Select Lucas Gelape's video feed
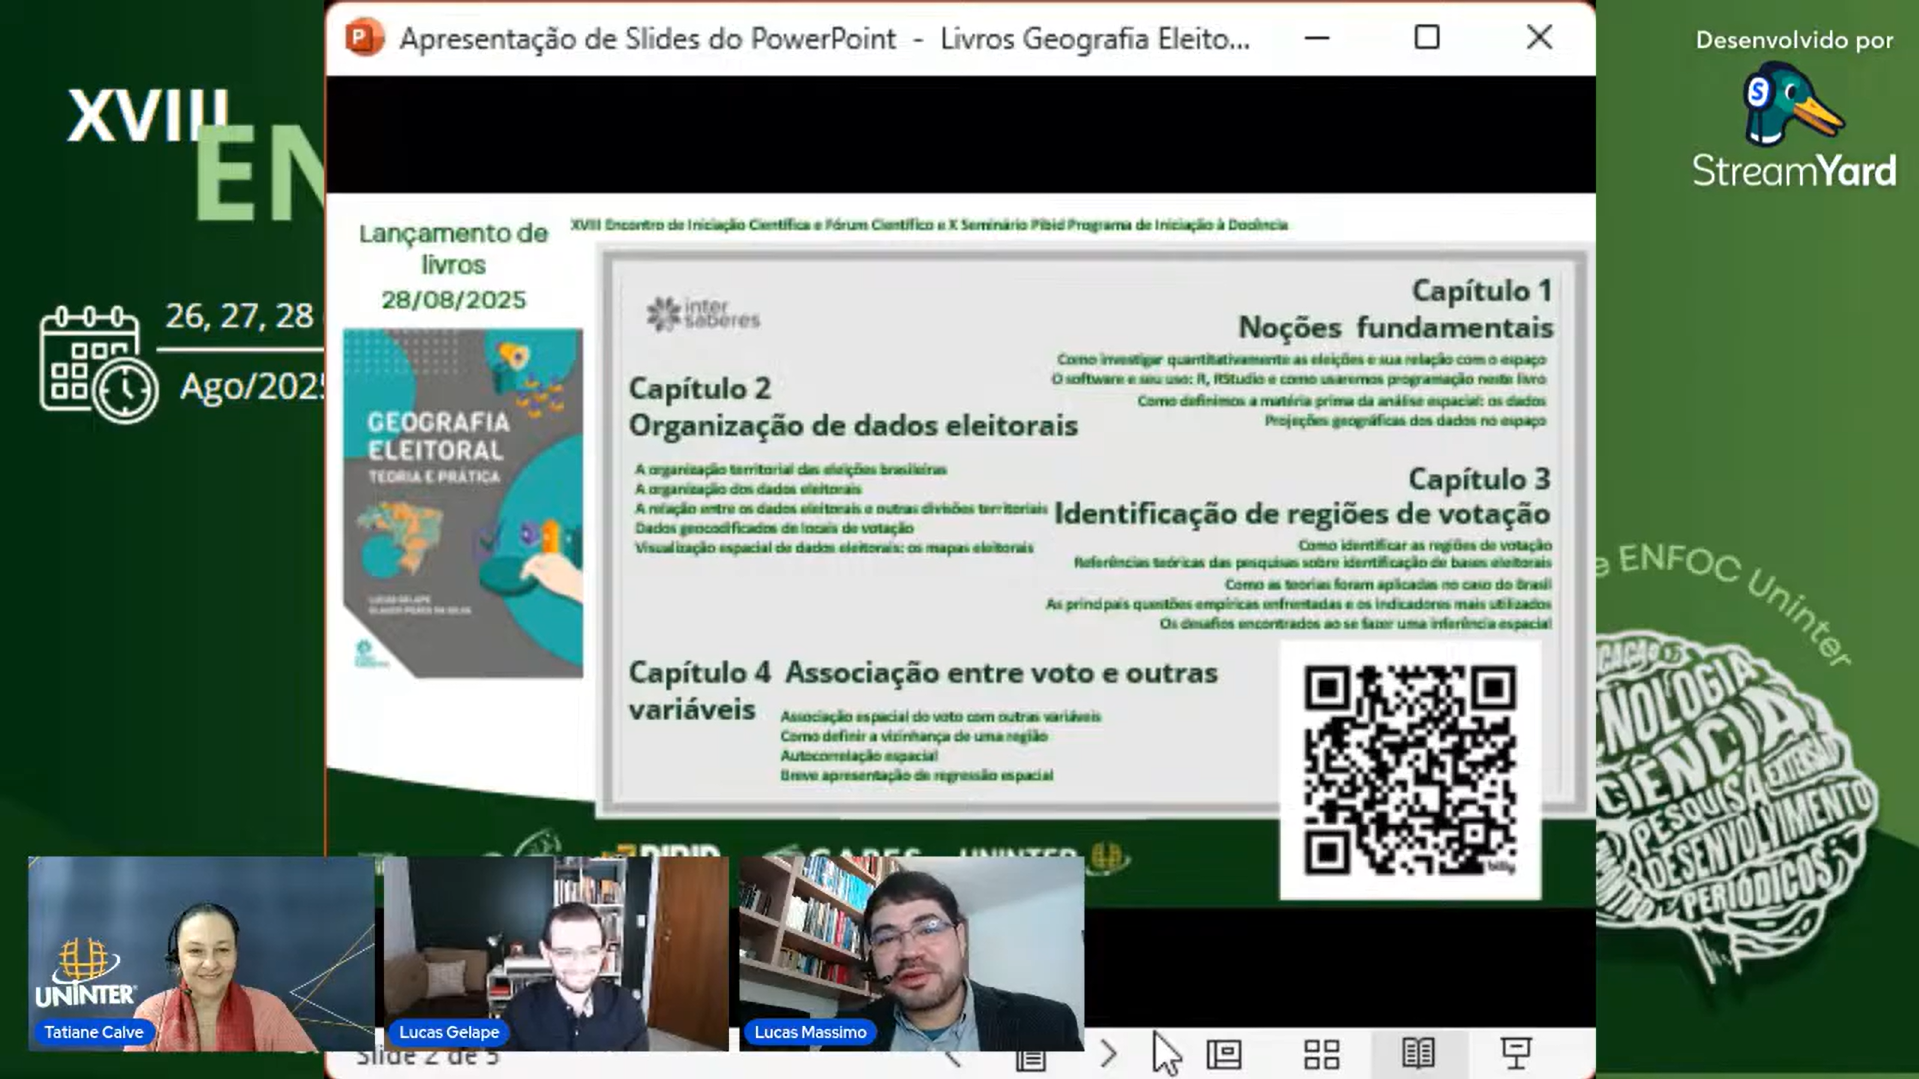The height and width of the screenshot is (1079, 1919). coord(556,952)
